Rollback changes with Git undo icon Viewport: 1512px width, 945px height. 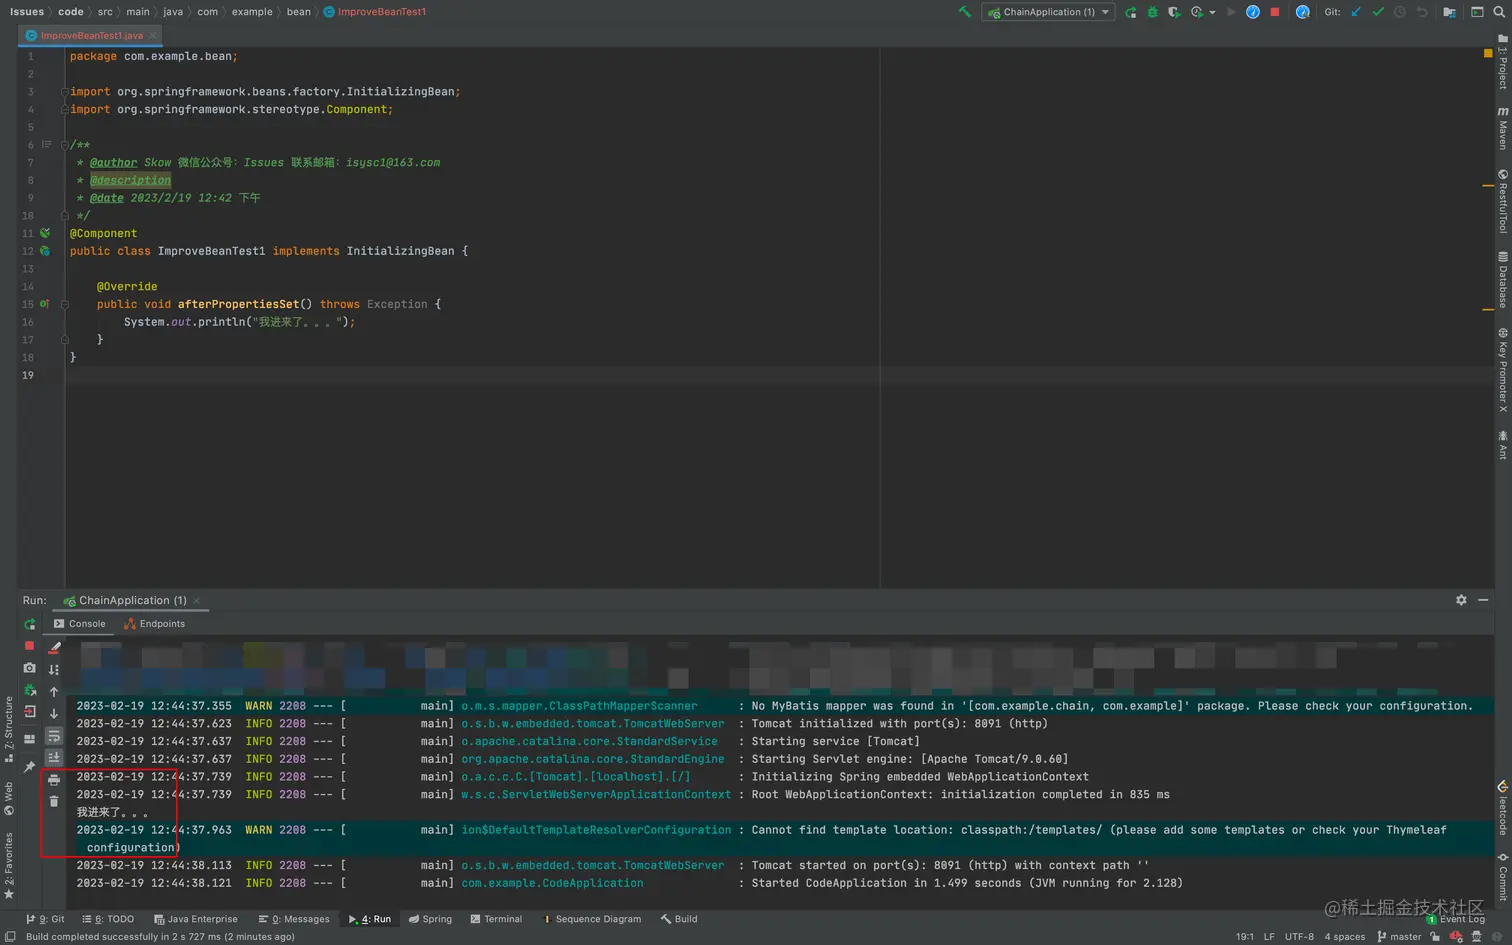point(1422,12)
